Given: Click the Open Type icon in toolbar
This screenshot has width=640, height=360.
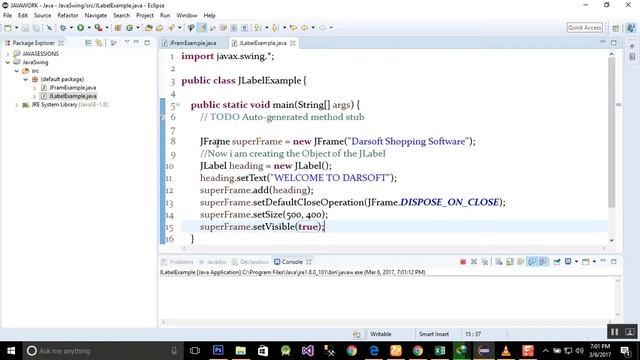Looking at the screenshot, I should (x=149, y=28).
